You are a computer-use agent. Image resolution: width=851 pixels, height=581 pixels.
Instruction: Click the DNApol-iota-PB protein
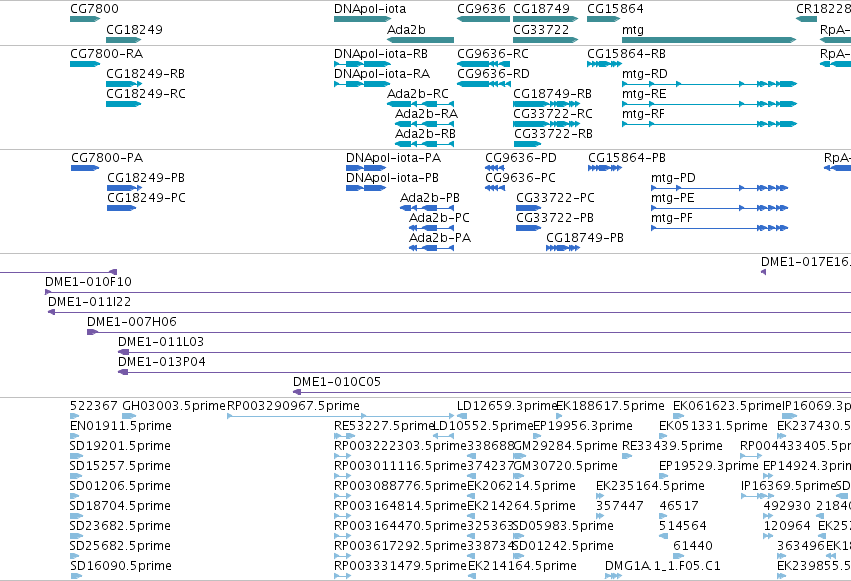pos(366,188)
